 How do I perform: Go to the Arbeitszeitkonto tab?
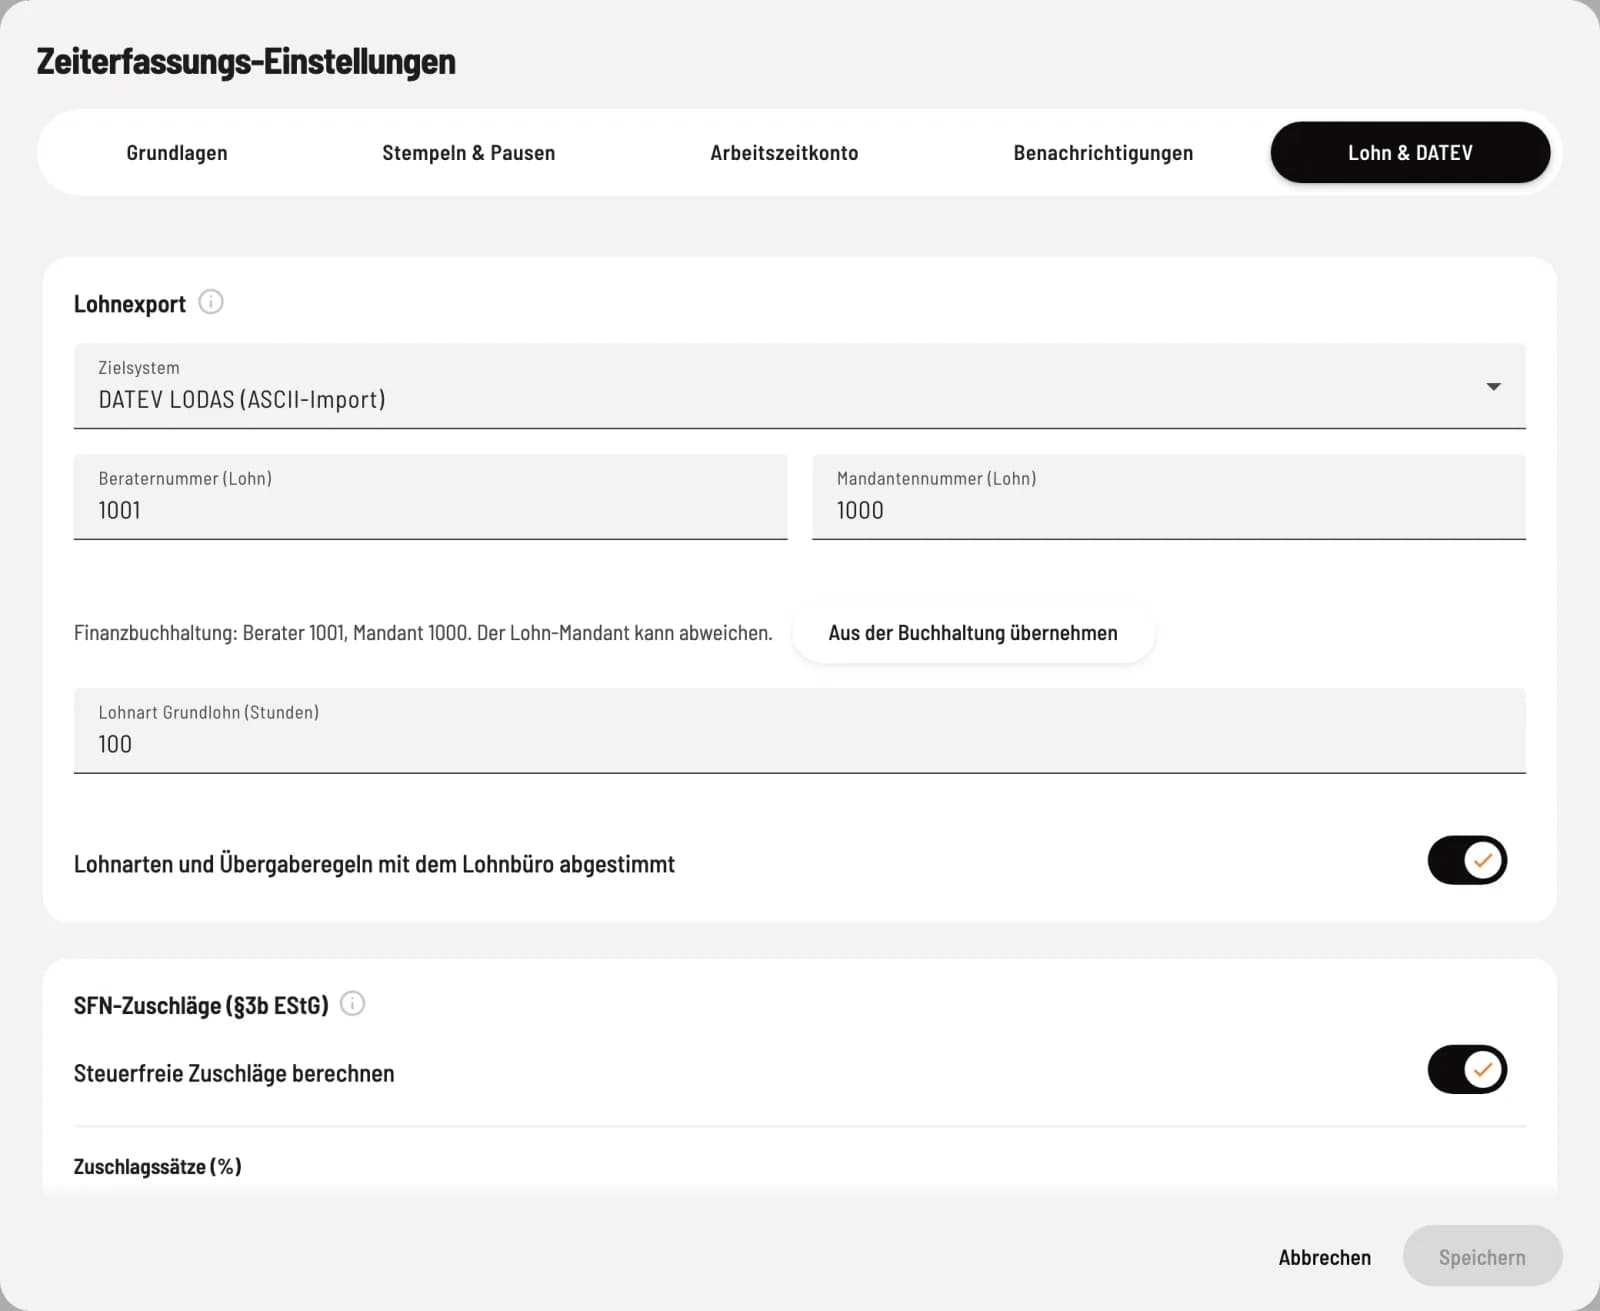pos(784,153)
